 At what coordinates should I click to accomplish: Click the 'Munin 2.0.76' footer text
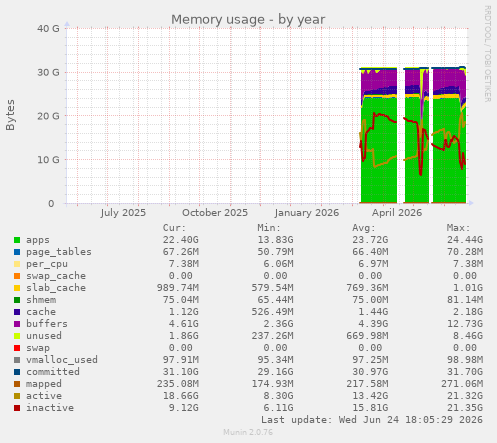(248, 432)
